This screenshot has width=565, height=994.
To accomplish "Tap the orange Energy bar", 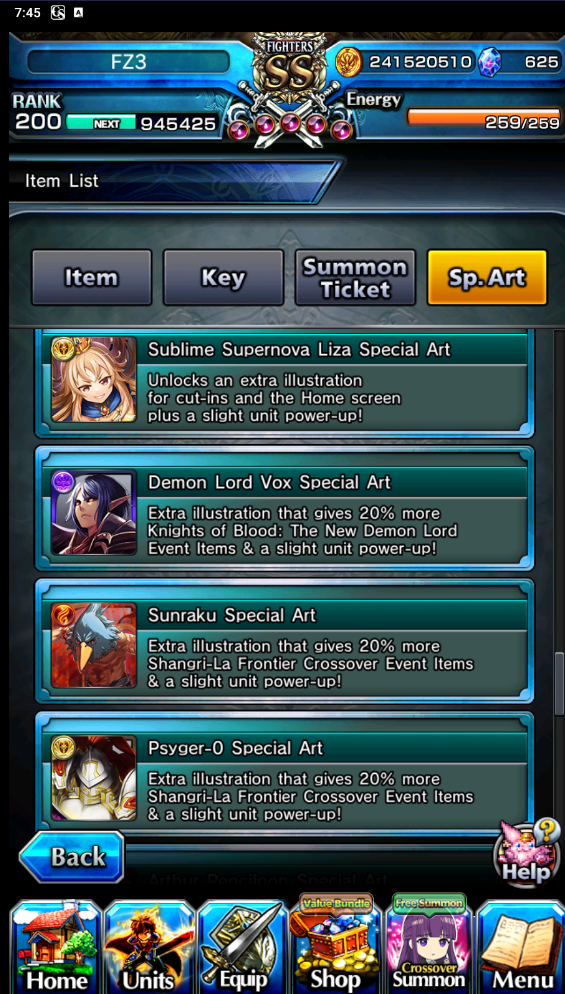I will [x=483, y=117].
